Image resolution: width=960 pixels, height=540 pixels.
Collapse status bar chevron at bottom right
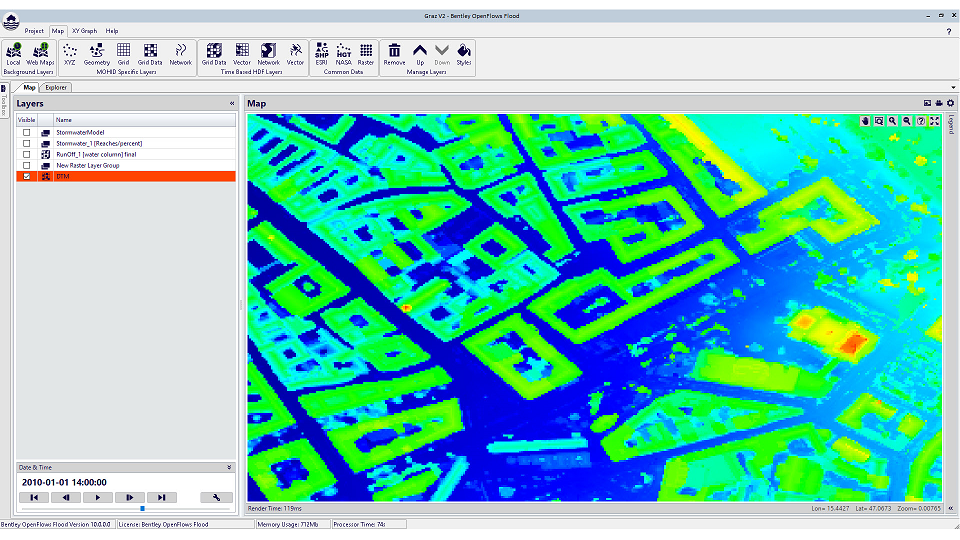pos(951,508)
